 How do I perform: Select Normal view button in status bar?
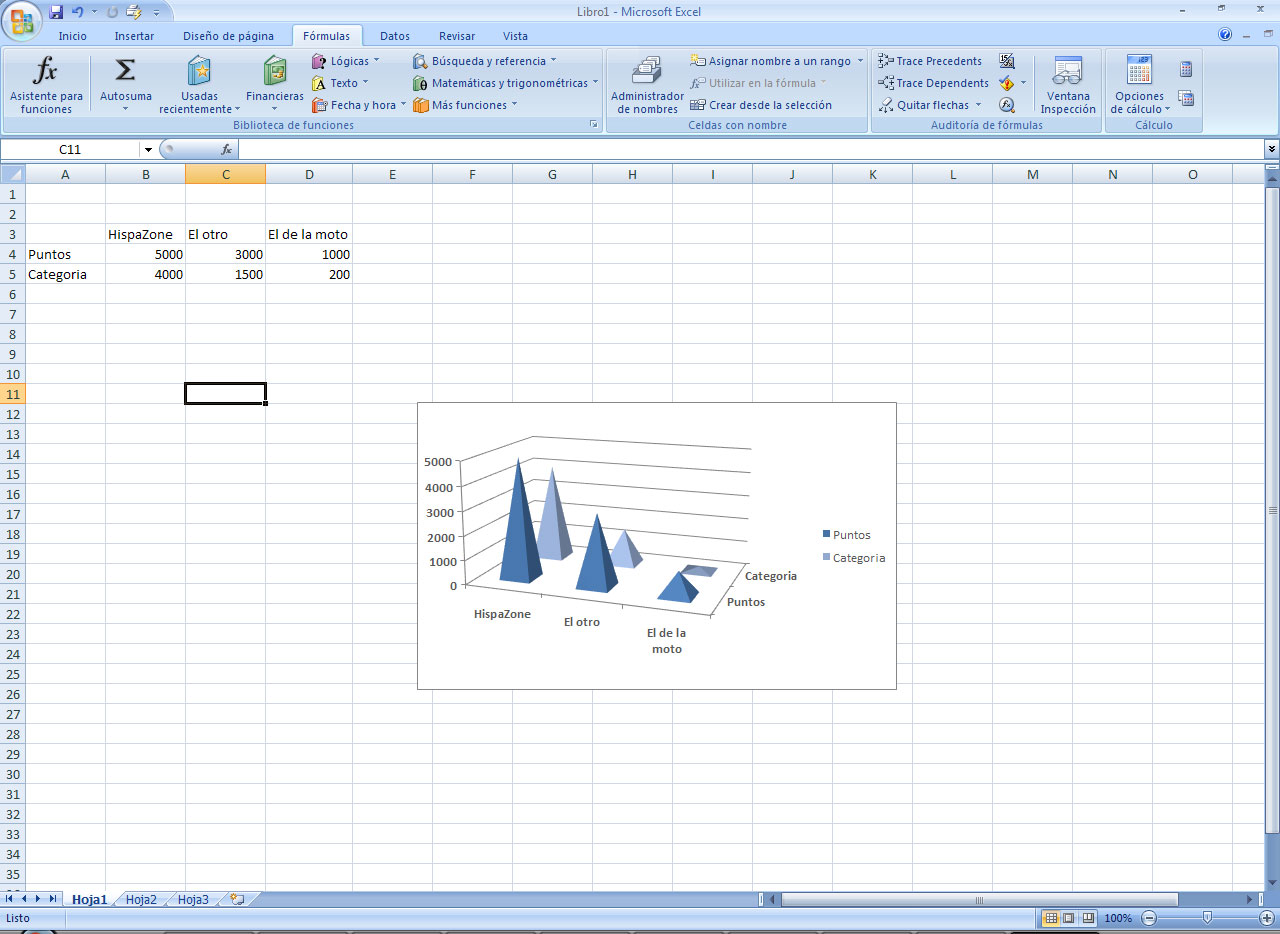tap(1051, 918)
